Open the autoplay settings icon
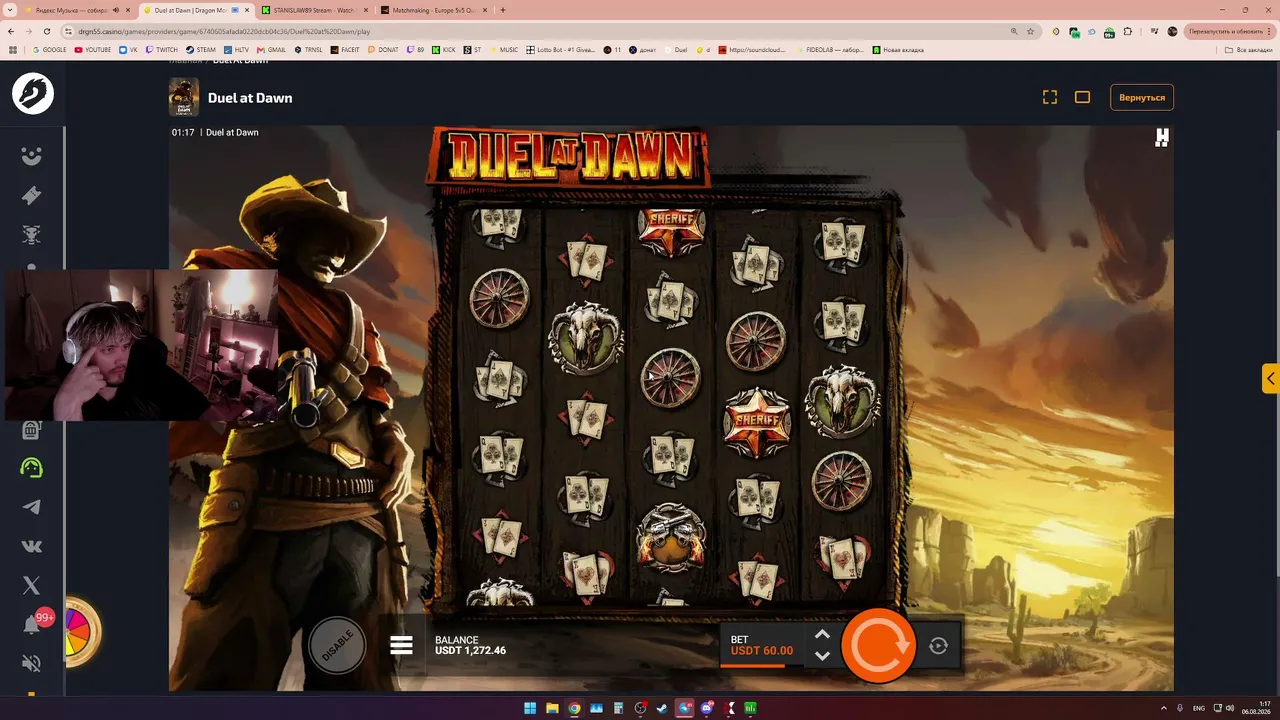Screen dimensions: 1280x720 [x=938, y=646]
